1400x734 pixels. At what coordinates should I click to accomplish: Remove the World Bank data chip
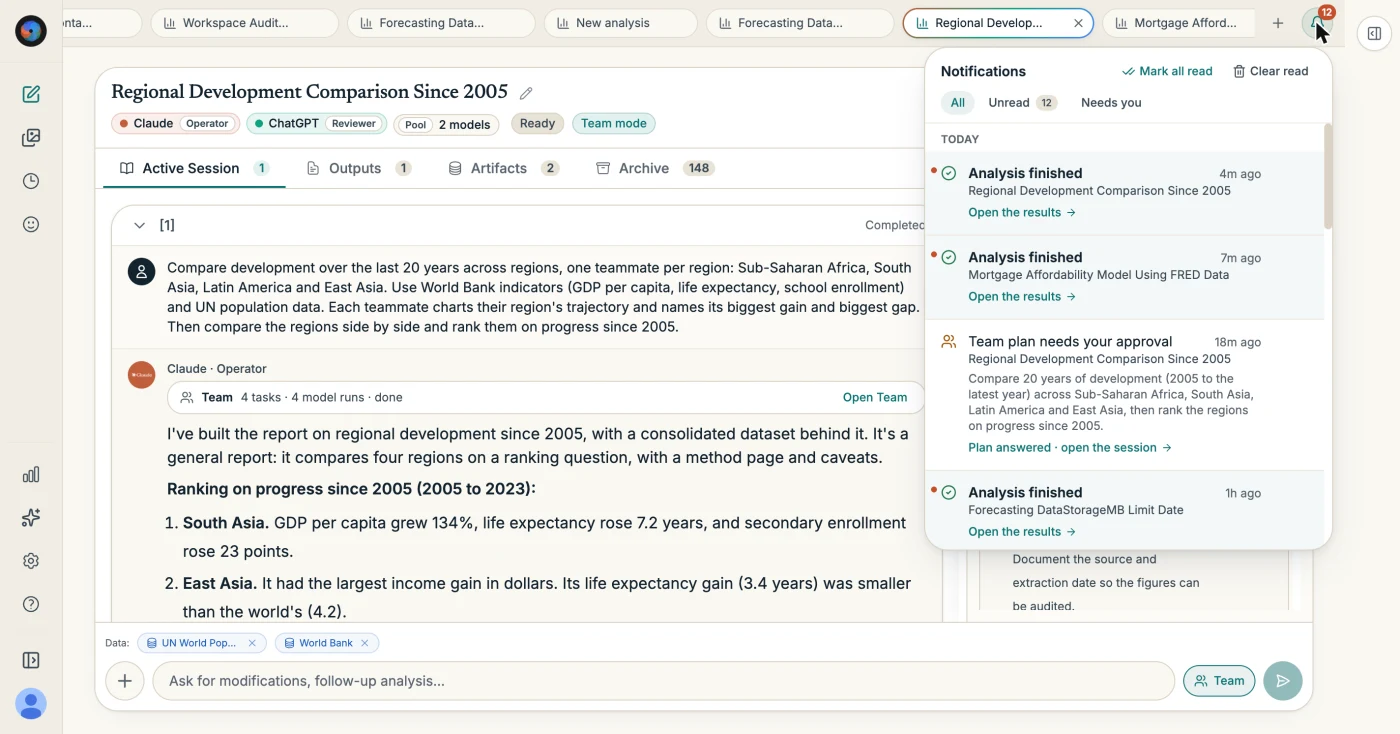point(365,643)
